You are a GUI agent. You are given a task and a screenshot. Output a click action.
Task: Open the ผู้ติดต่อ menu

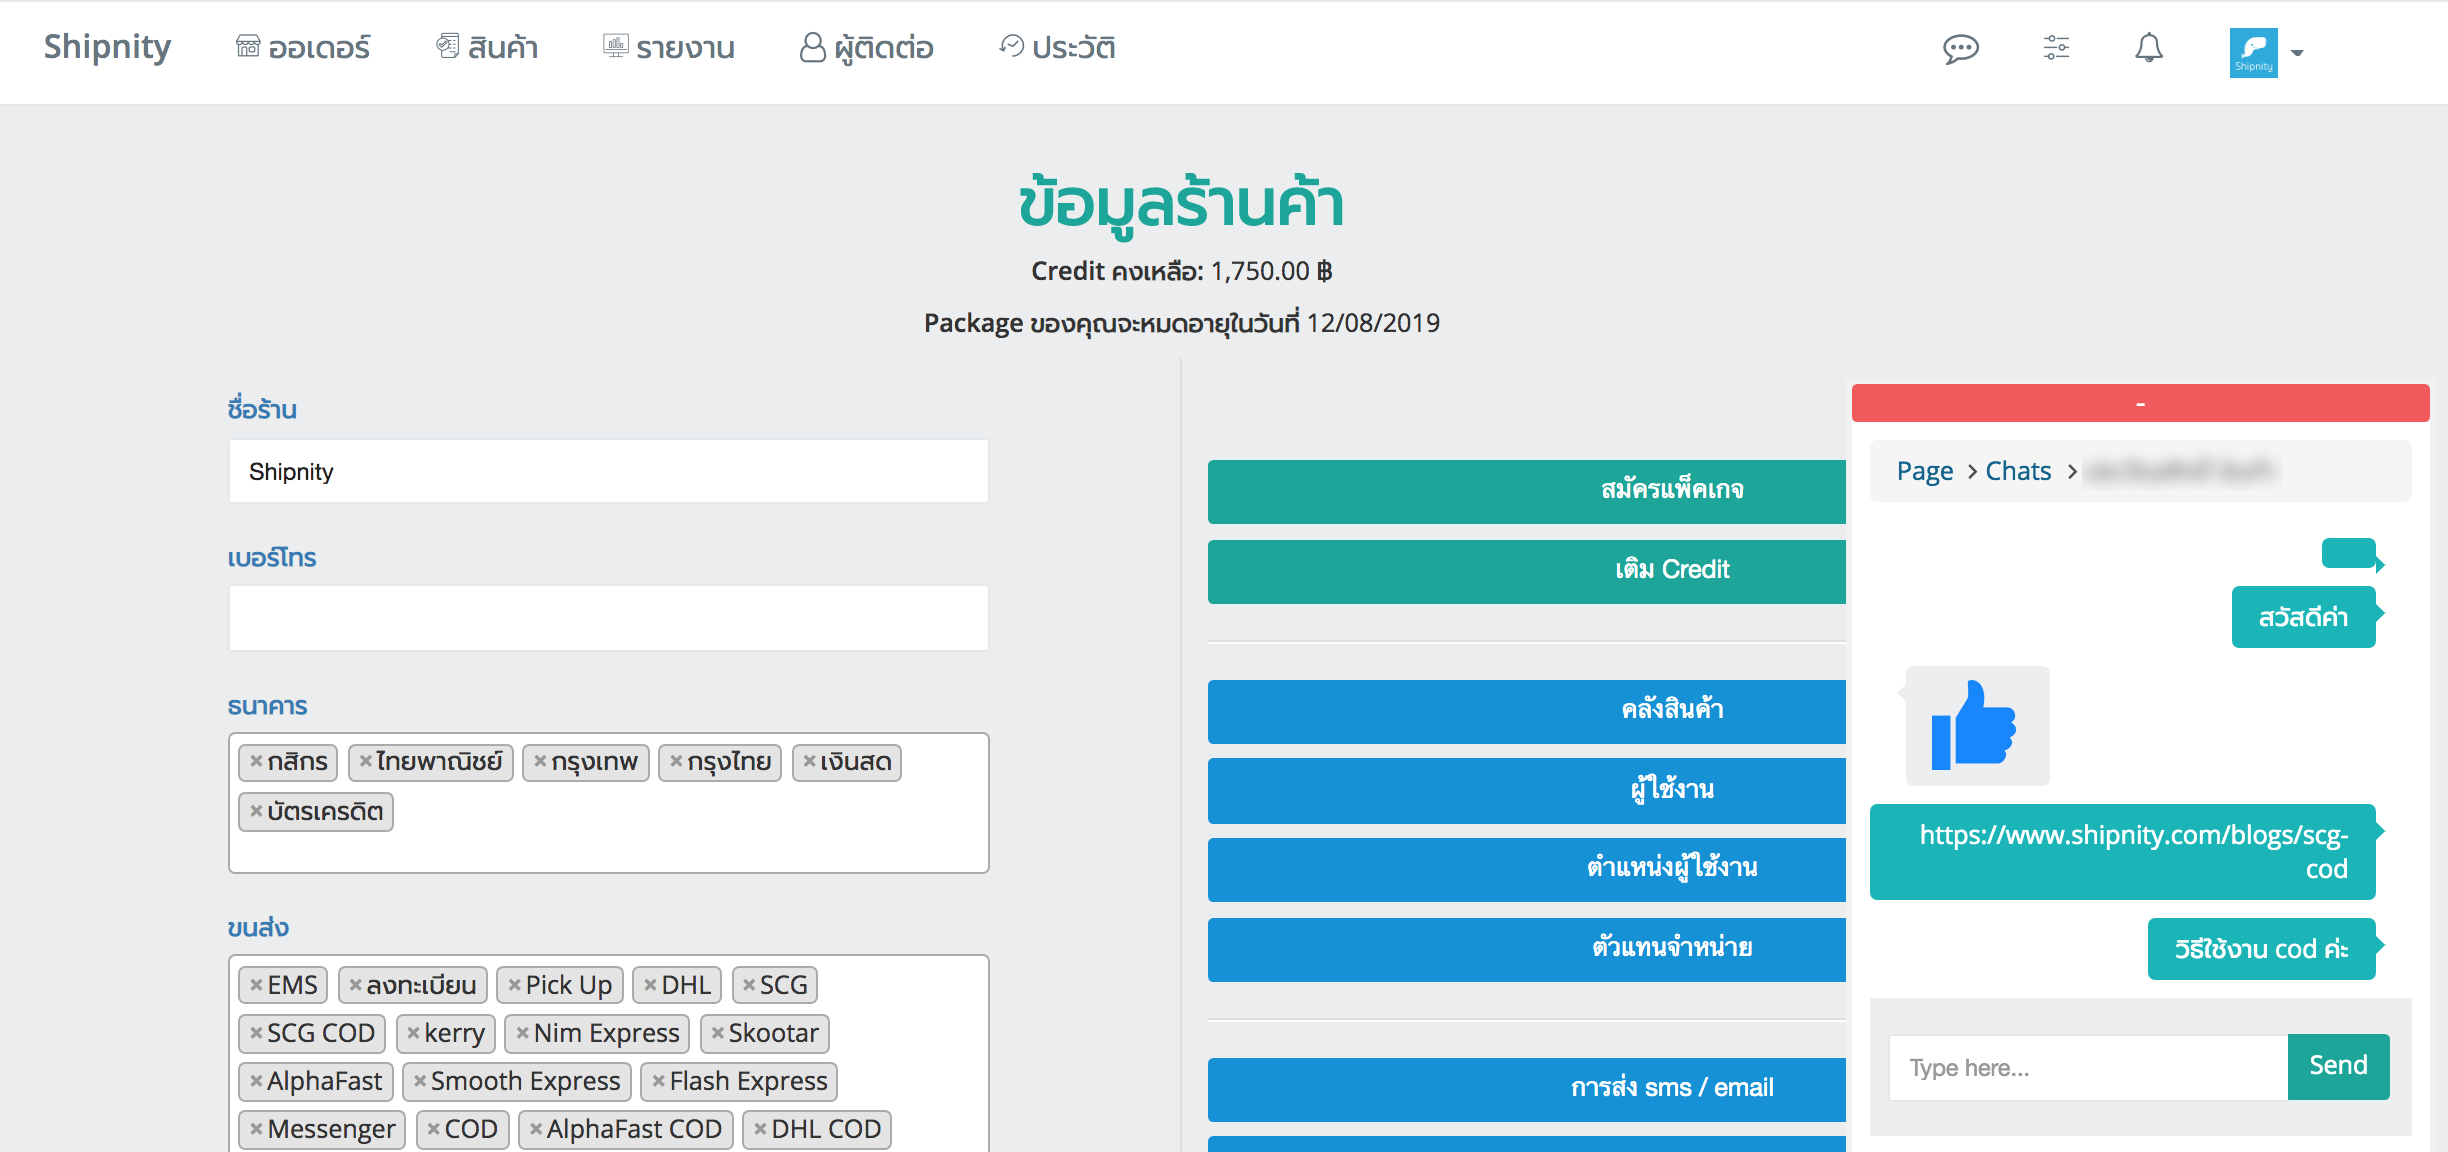click(867, 47)
